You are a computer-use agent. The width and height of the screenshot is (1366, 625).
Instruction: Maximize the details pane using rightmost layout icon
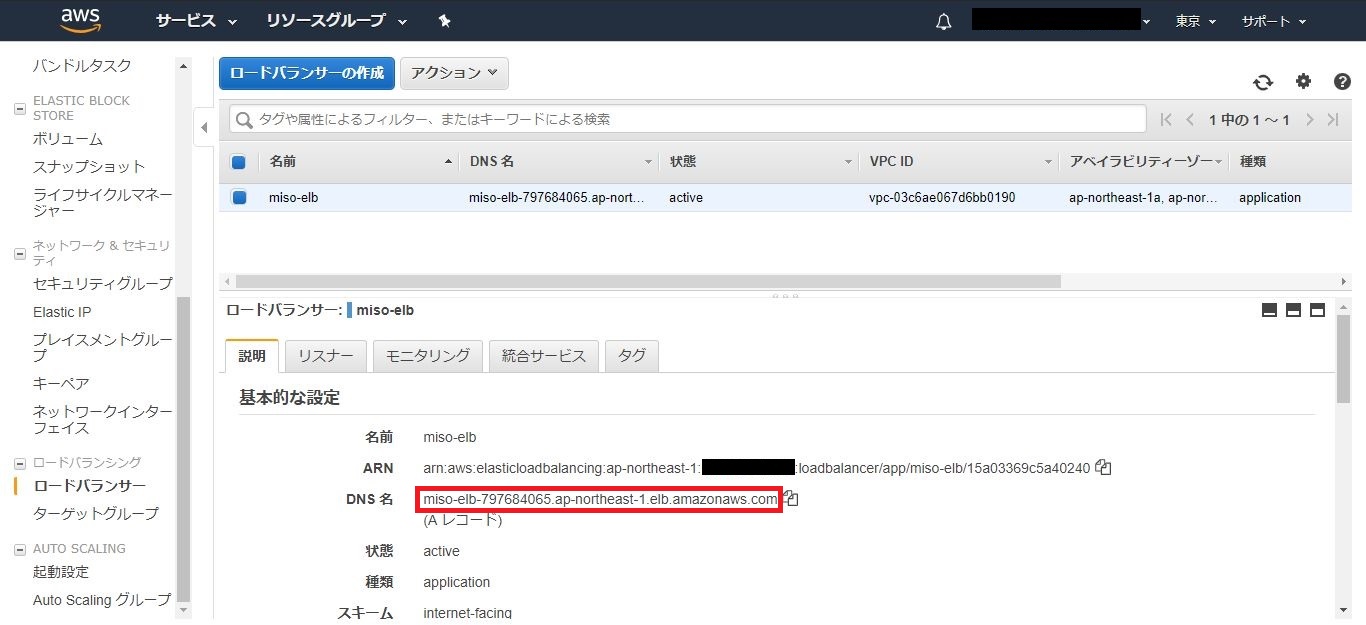pyautogui.click(x=1317, y=310)
